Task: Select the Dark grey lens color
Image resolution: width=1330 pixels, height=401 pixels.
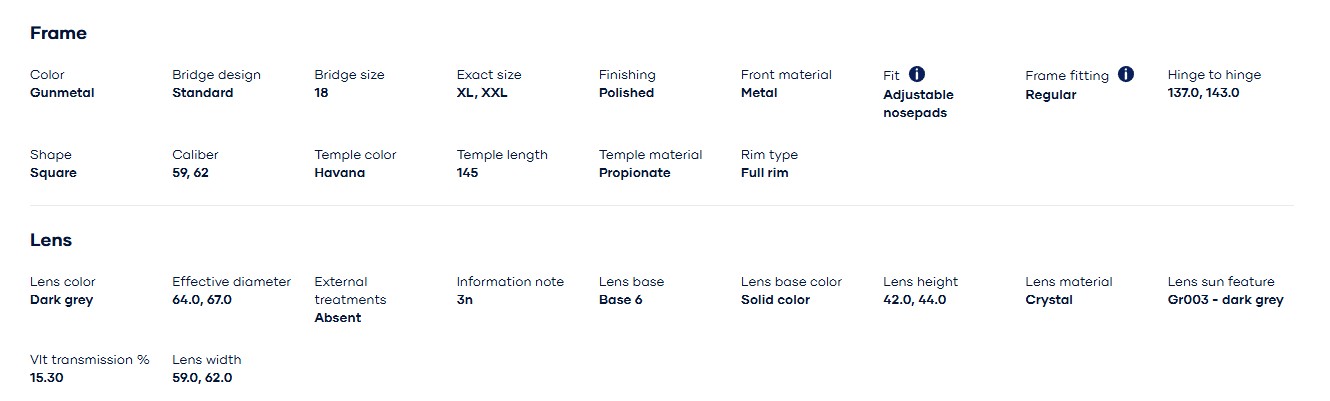Action: [61, 300]
